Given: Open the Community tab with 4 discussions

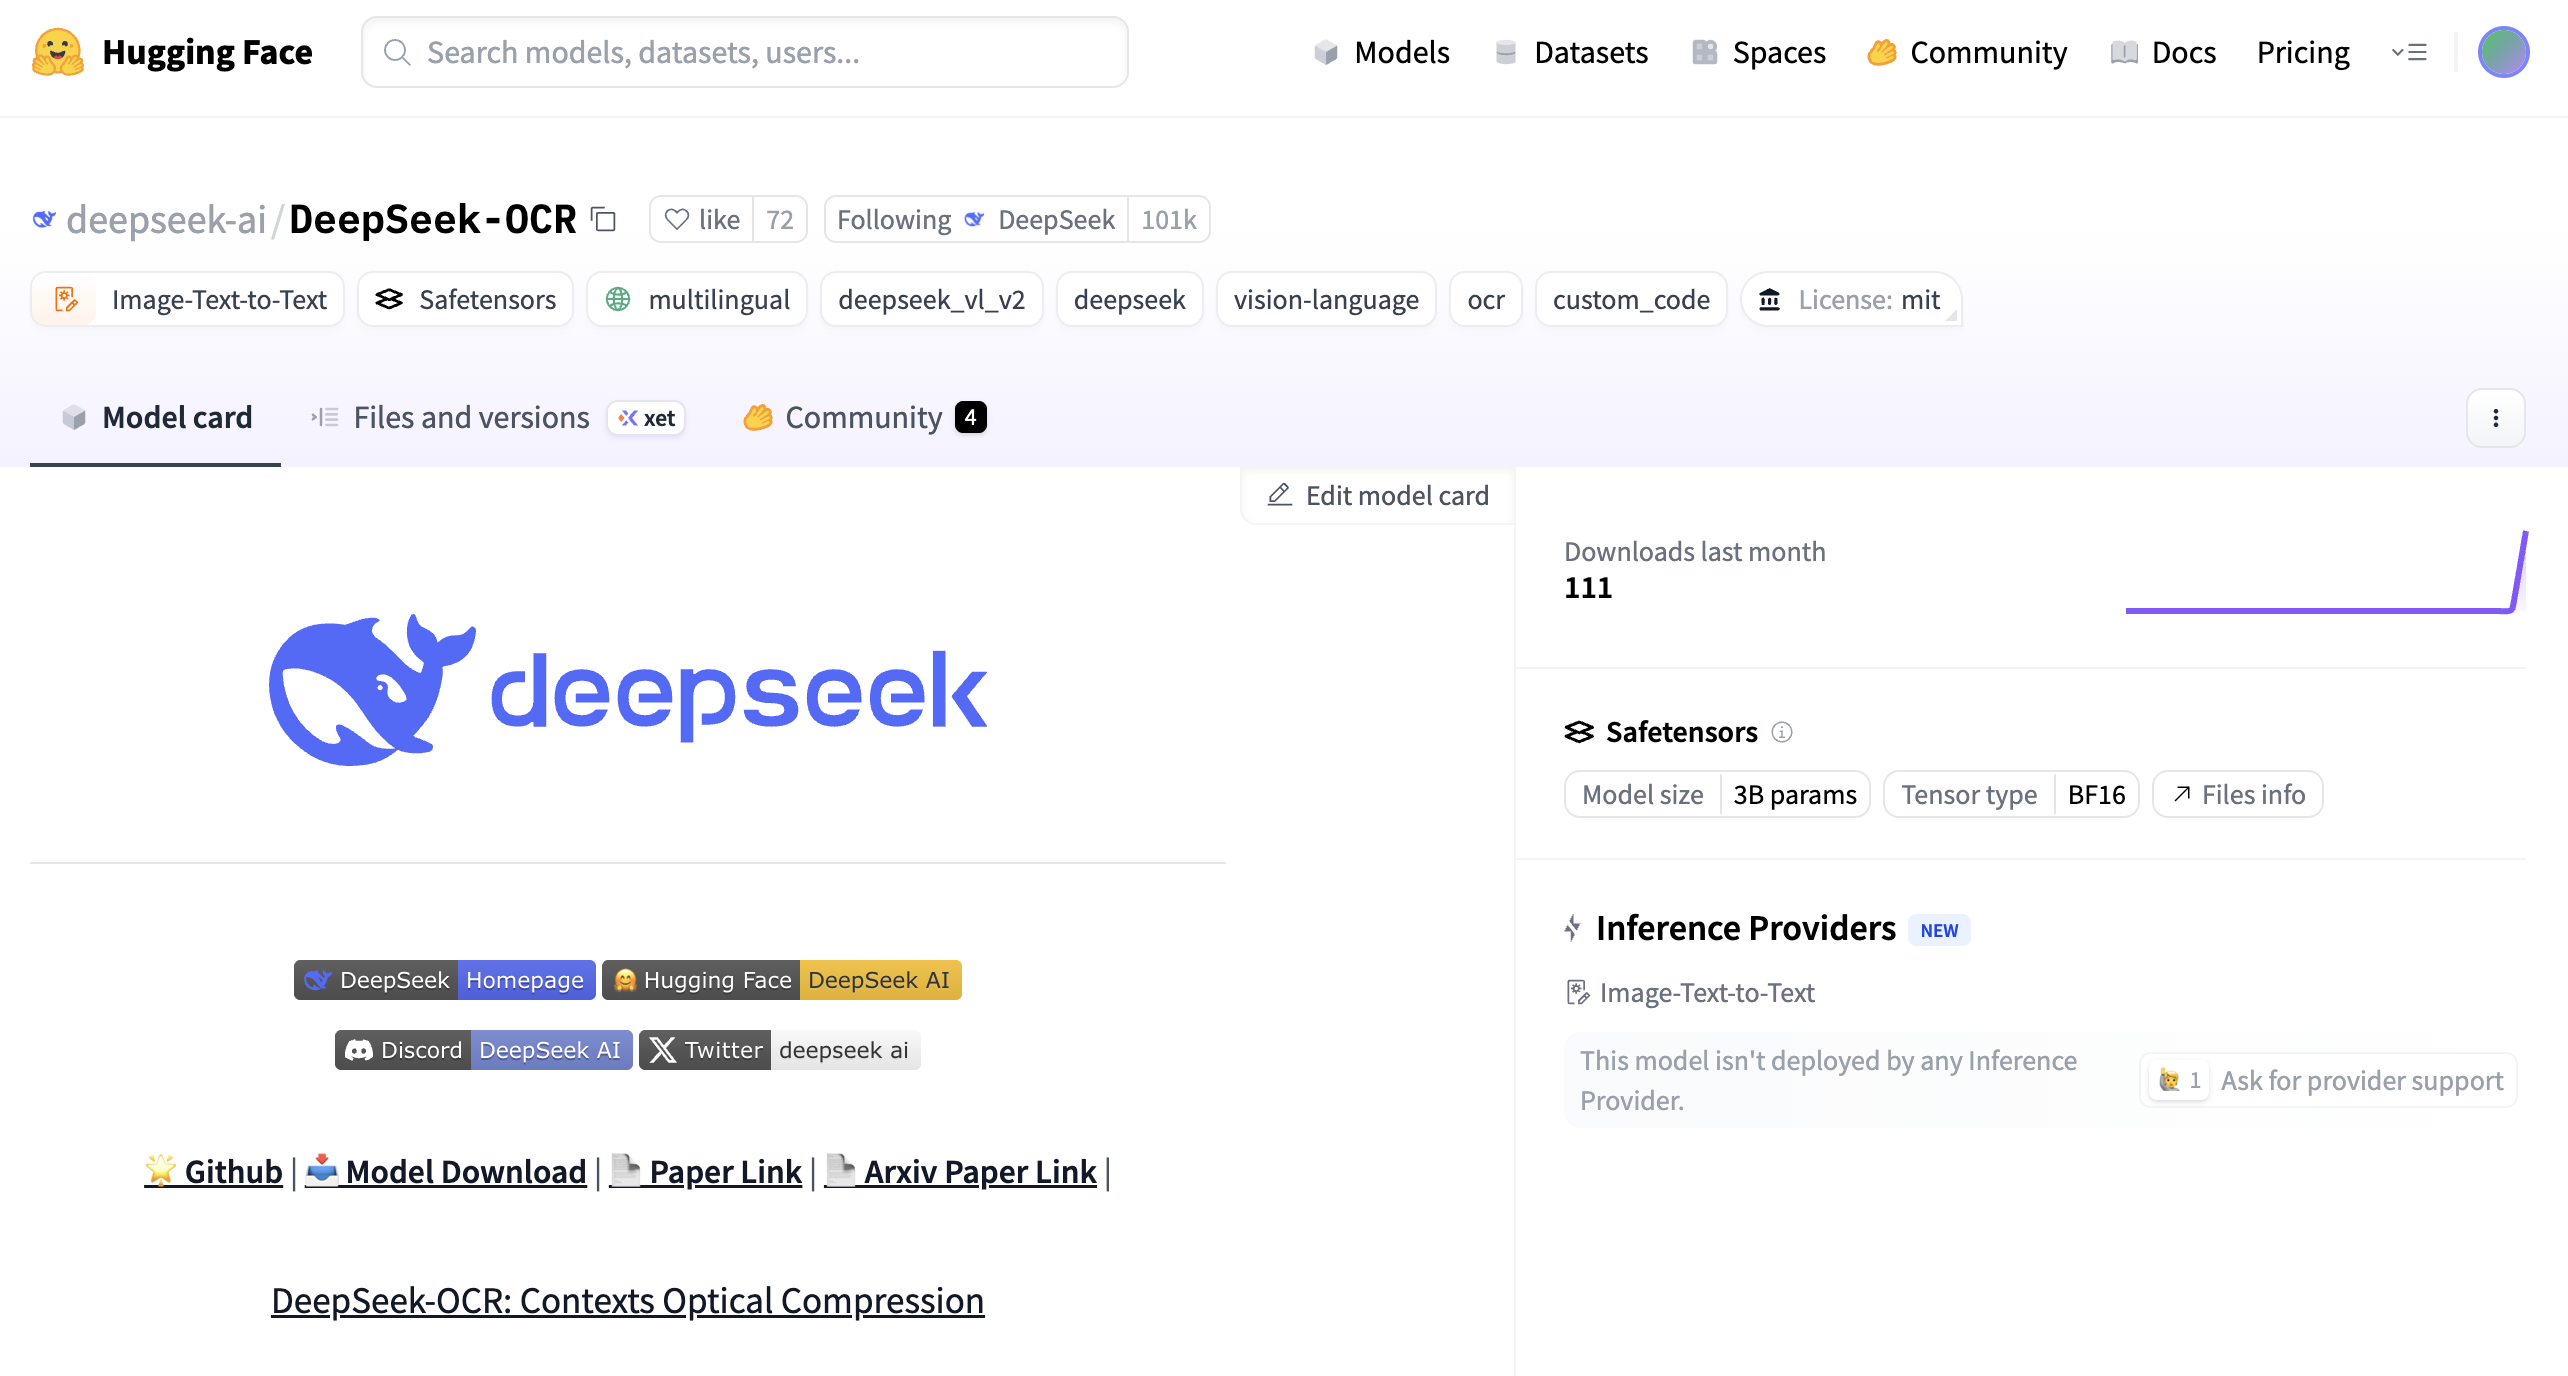Looking at the screenshot, I should tap(864, 418).
